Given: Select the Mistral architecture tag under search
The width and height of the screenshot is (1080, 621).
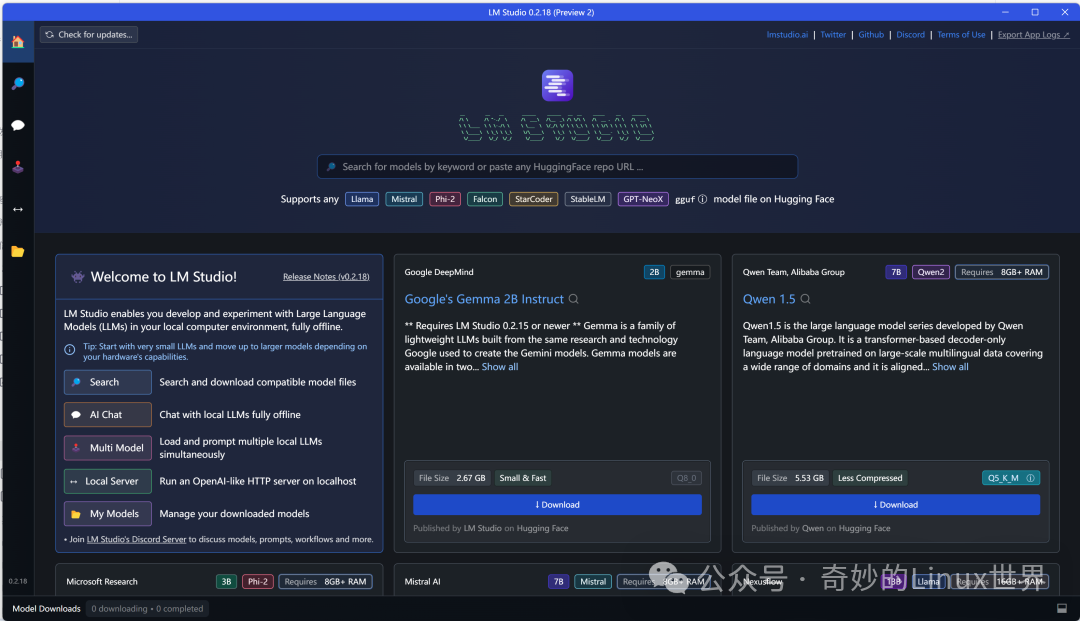Looking at the screenshot, I should point(404,199).
